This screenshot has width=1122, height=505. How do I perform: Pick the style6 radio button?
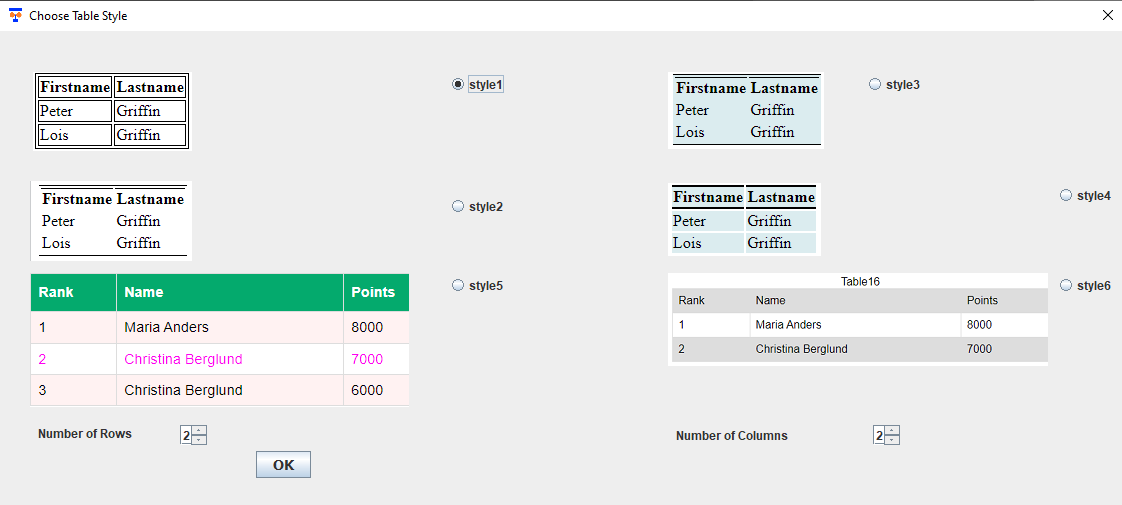pyautogui.click(x=1065, y=285)
